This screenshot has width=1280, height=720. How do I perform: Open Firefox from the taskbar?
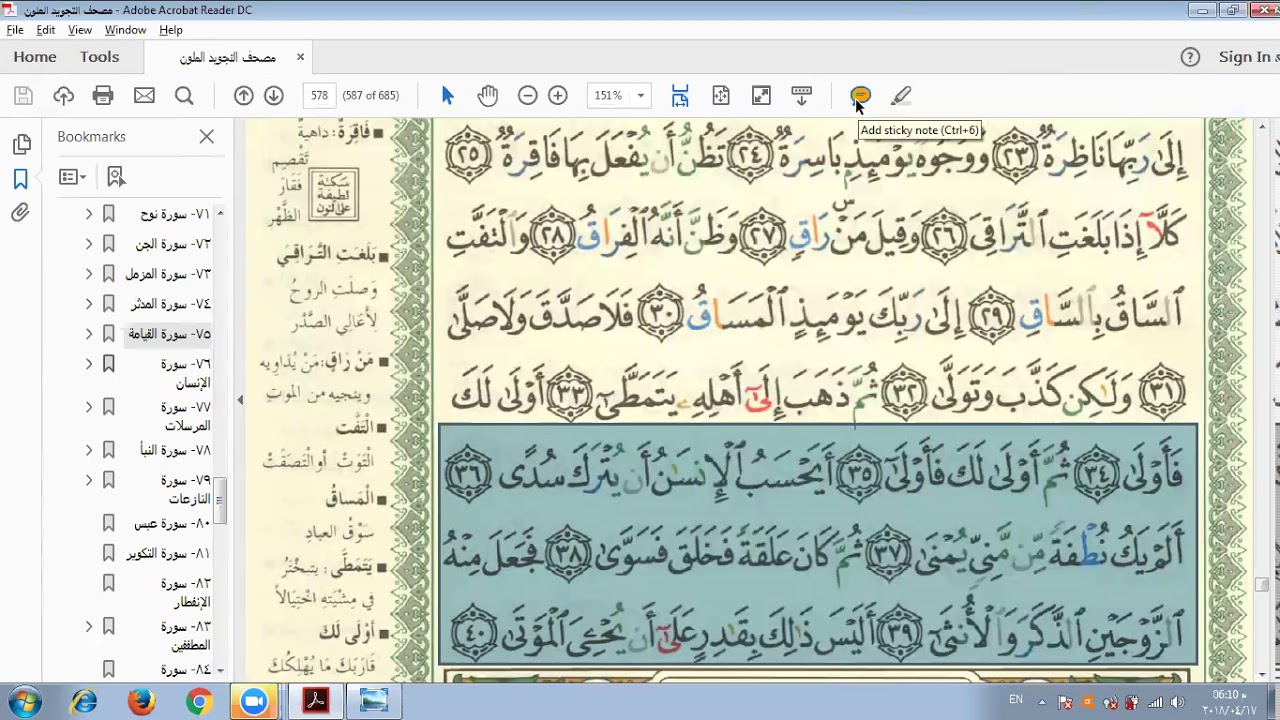click(141, 702)
